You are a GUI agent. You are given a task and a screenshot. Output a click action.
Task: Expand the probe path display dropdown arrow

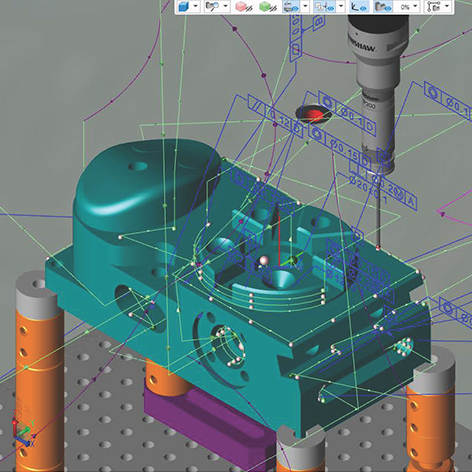tap(447, 6)
